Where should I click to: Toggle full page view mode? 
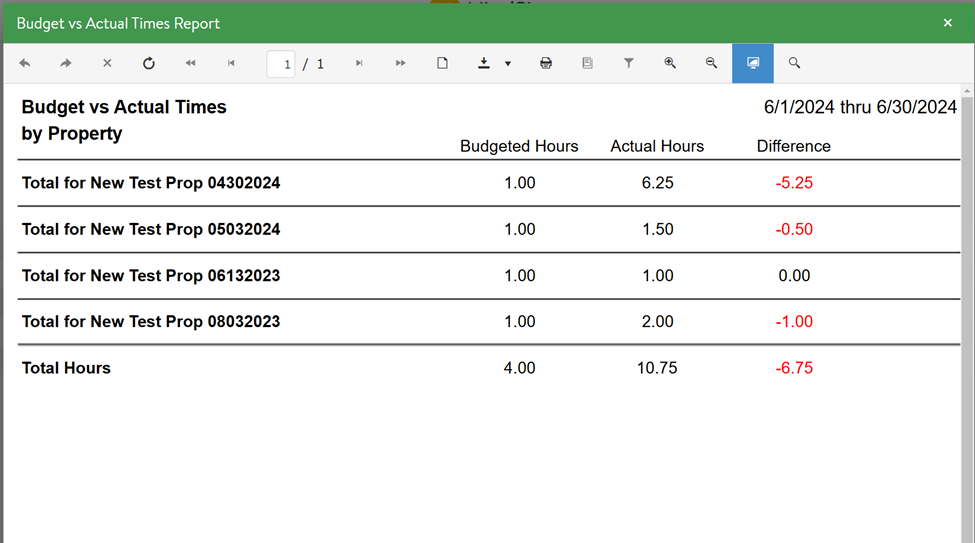pyautogui.click(x=752, y=63)
